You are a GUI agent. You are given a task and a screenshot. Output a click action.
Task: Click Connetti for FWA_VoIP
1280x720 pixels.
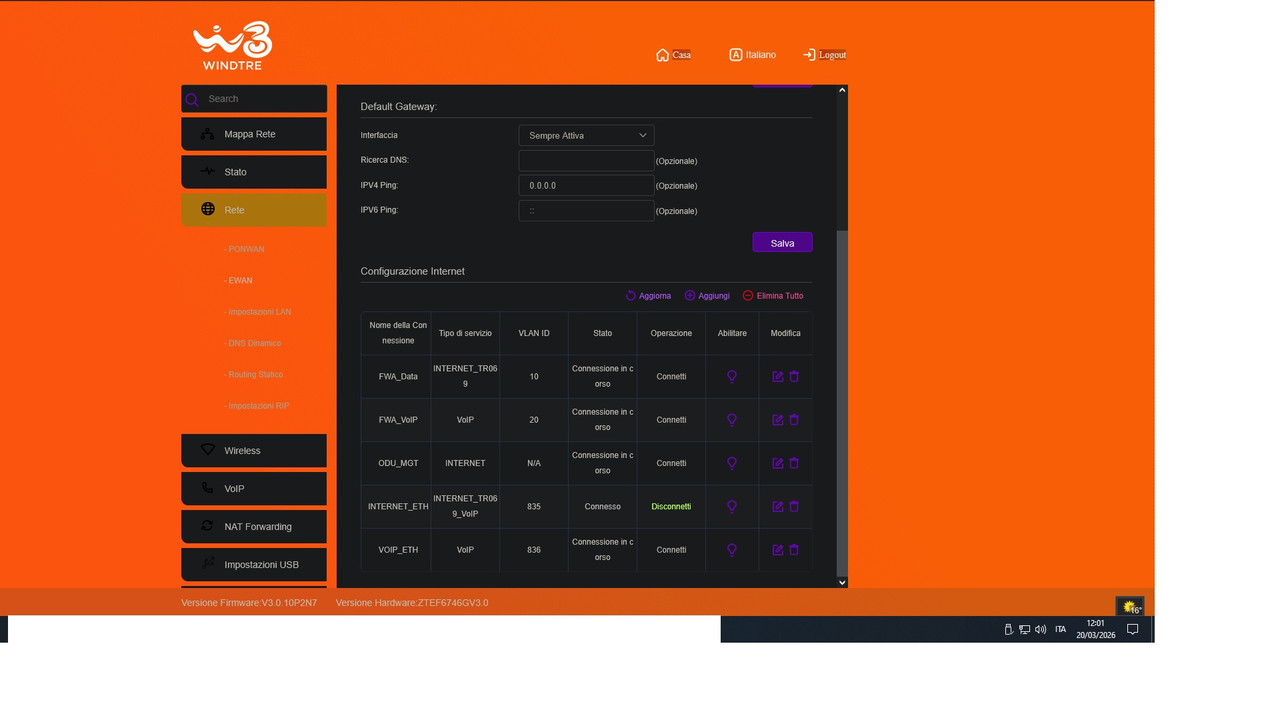click(671, 420)
